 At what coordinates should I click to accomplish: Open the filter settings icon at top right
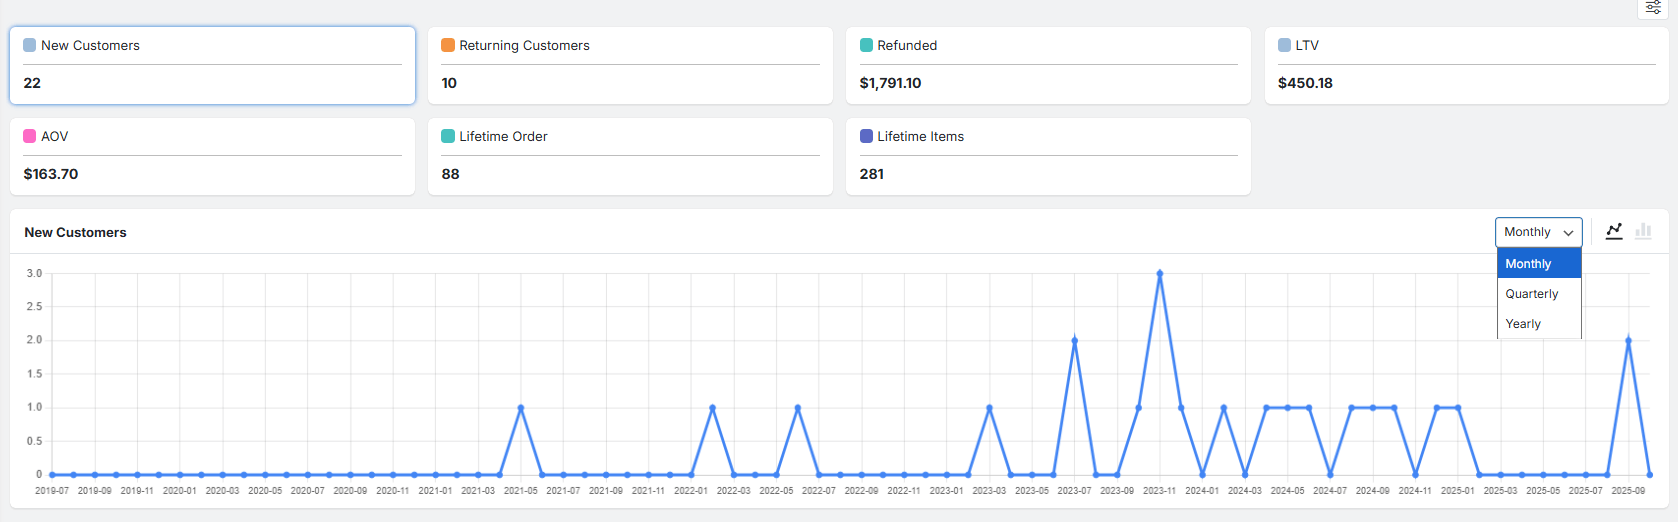(x=1653, y=7)
